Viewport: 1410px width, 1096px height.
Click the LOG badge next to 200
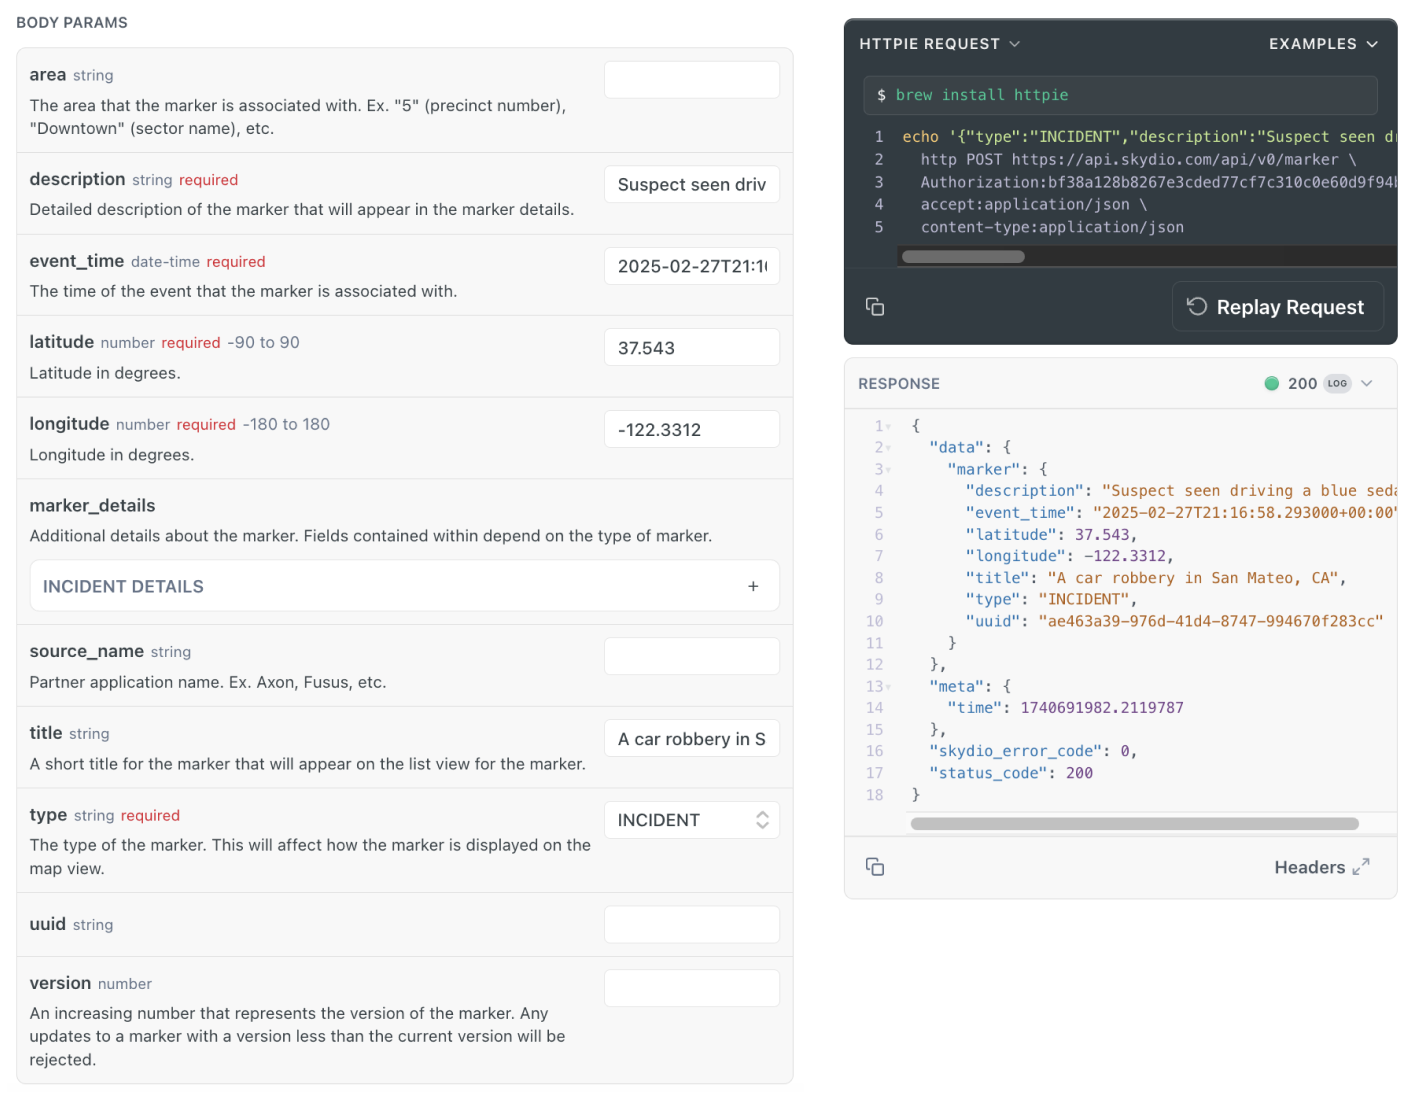(1337, 383)
